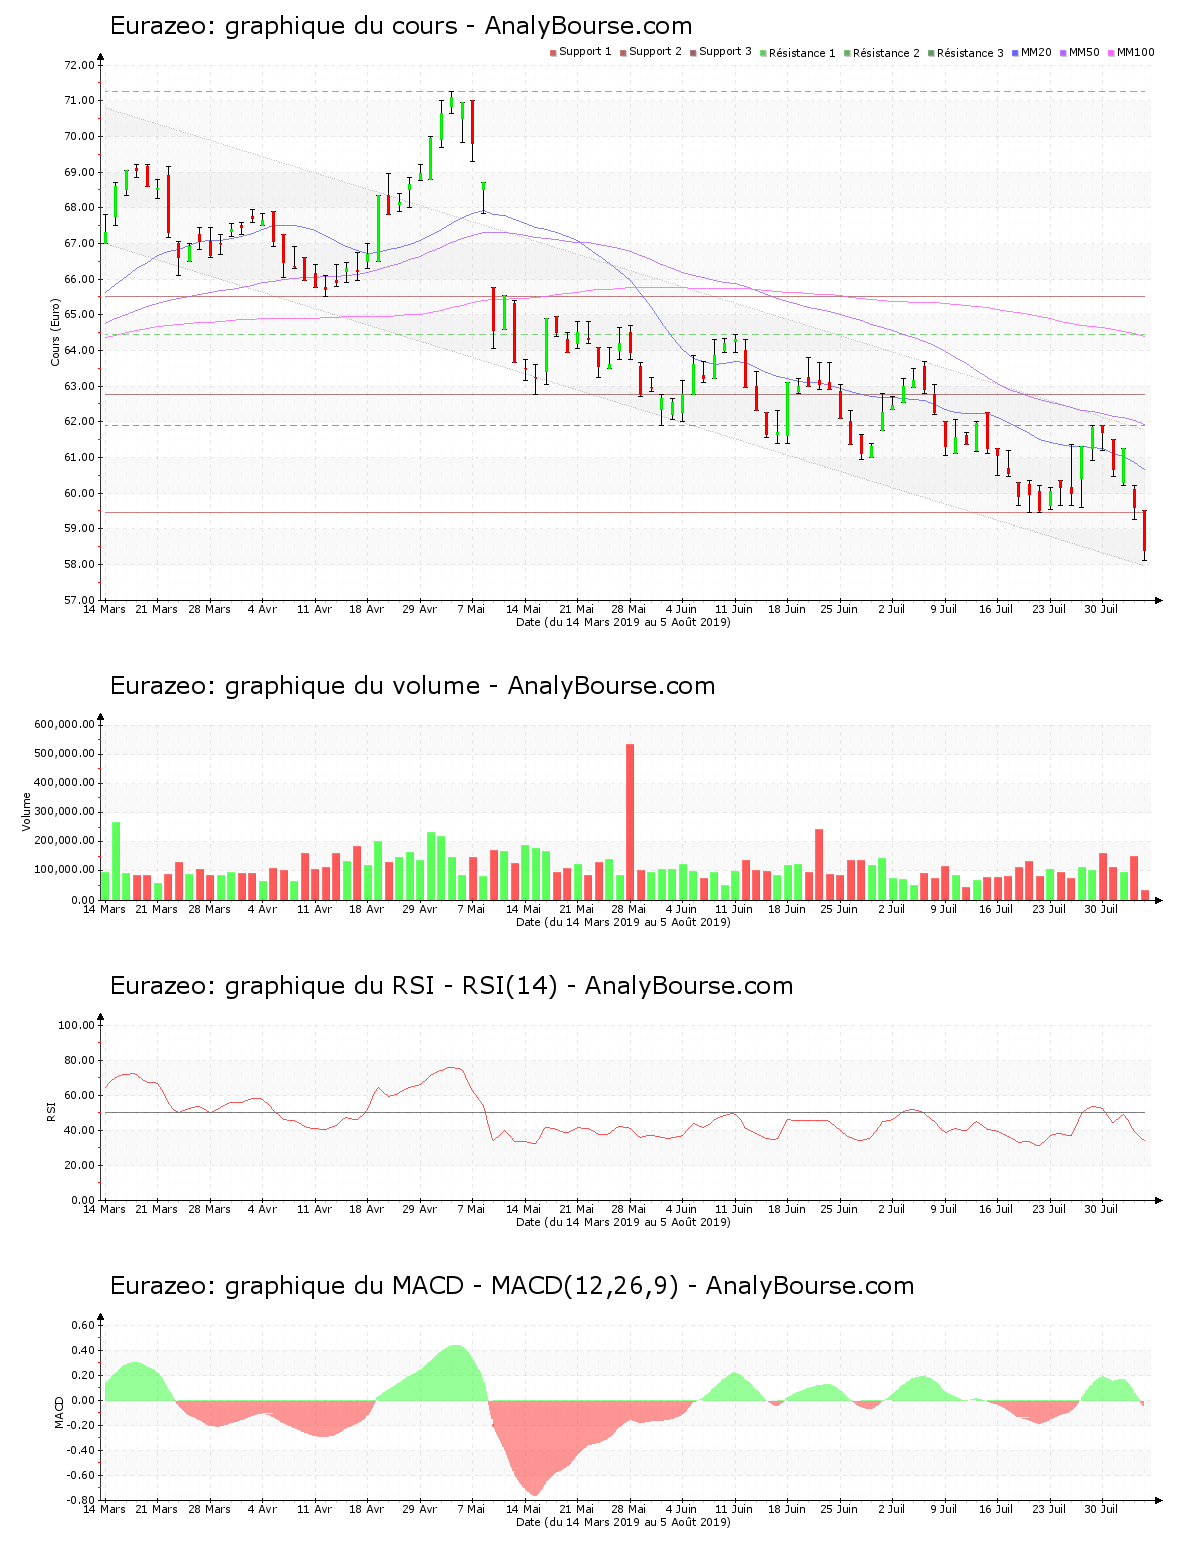1200x1550 pixels.
Task: Click the MM20 moving average legend entry
Action: pos(1032,52)
